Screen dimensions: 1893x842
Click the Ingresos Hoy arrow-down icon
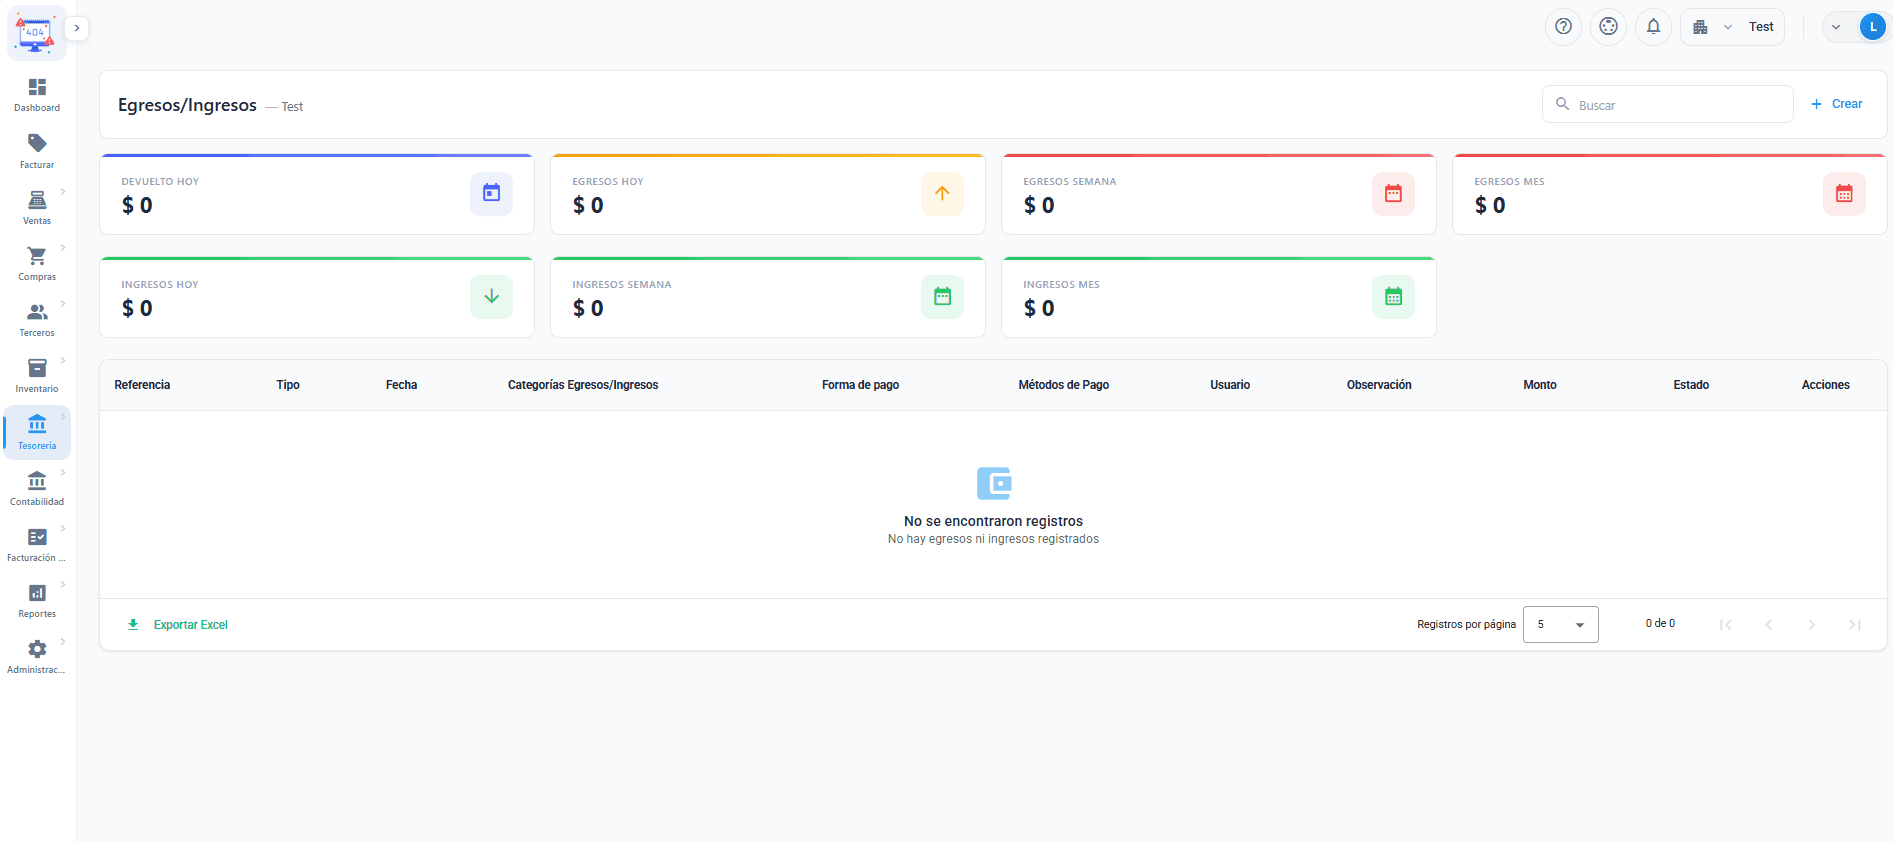491,297
